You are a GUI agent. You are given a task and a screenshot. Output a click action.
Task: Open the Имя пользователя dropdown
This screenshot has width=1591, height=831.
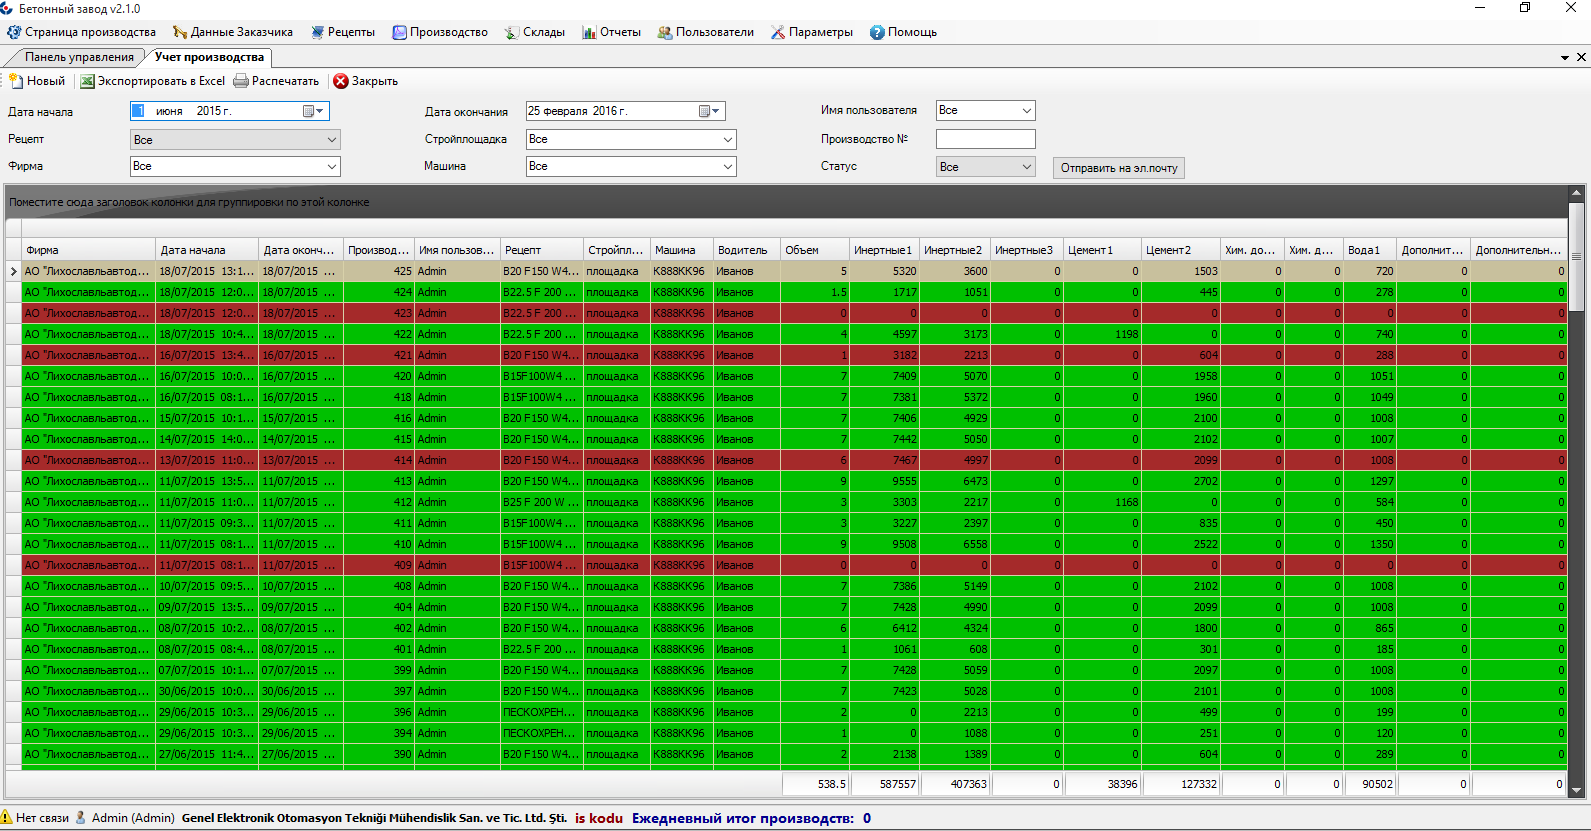[x=1026, y=110]
